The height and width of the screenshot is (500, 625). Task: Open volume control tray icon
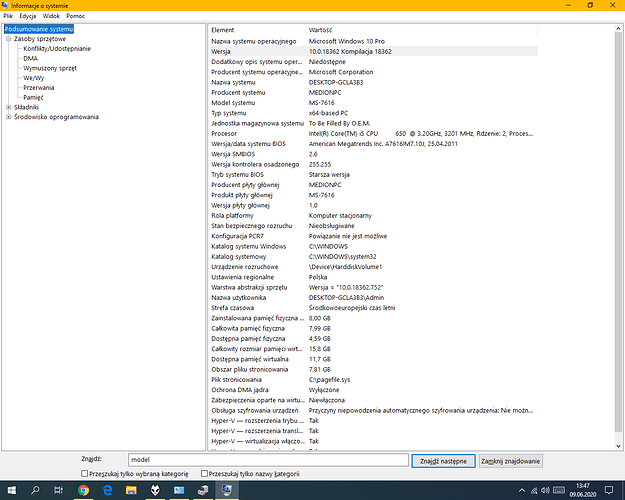pos(545,490)
